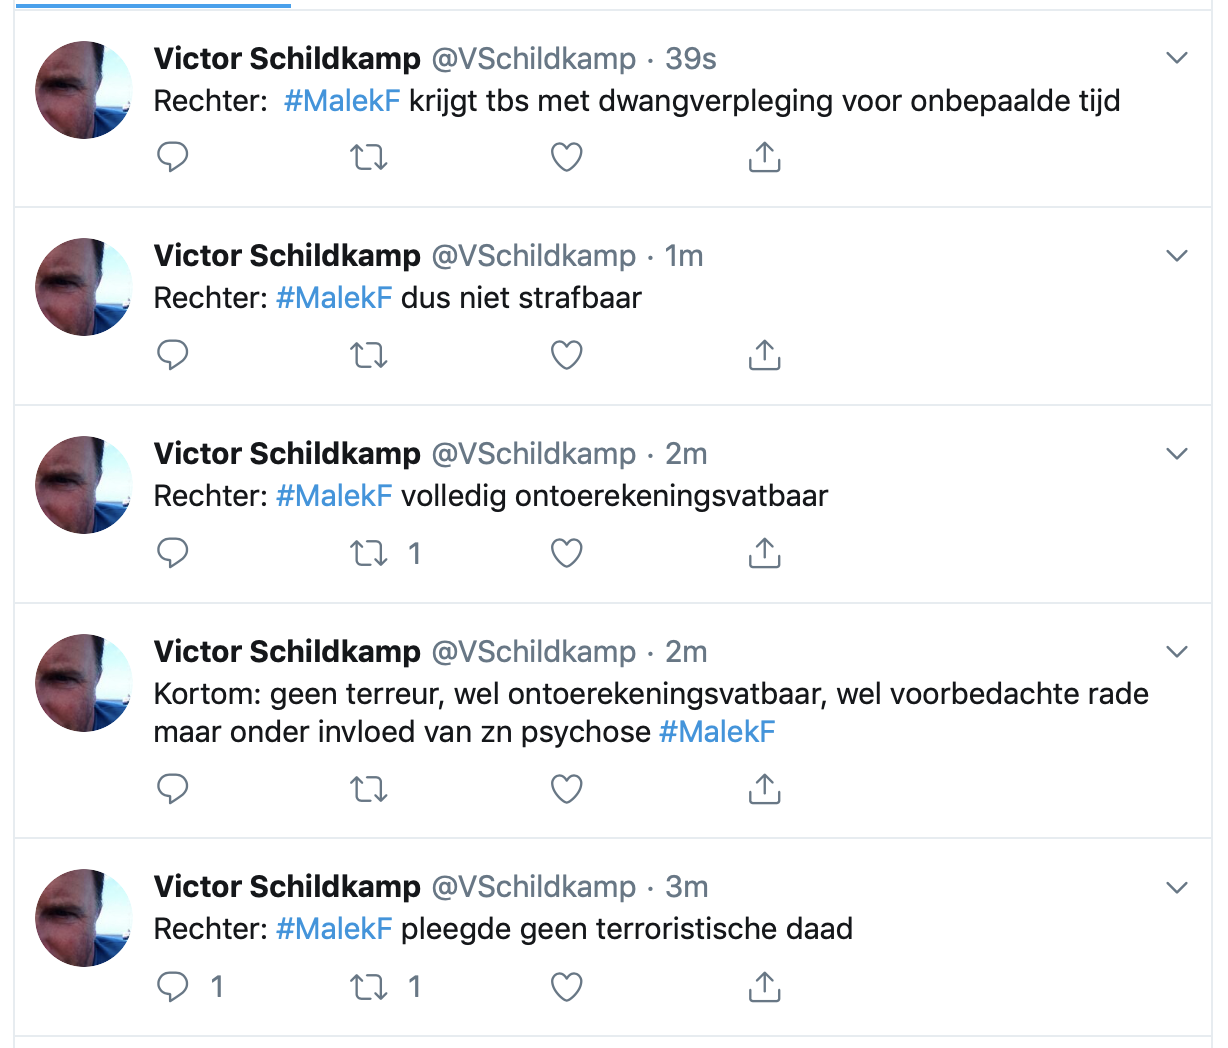Open the 3m timestamp on the last tweet
Screen dimensions: 1228x1048
pyautogui.click(x=686, y=887)
